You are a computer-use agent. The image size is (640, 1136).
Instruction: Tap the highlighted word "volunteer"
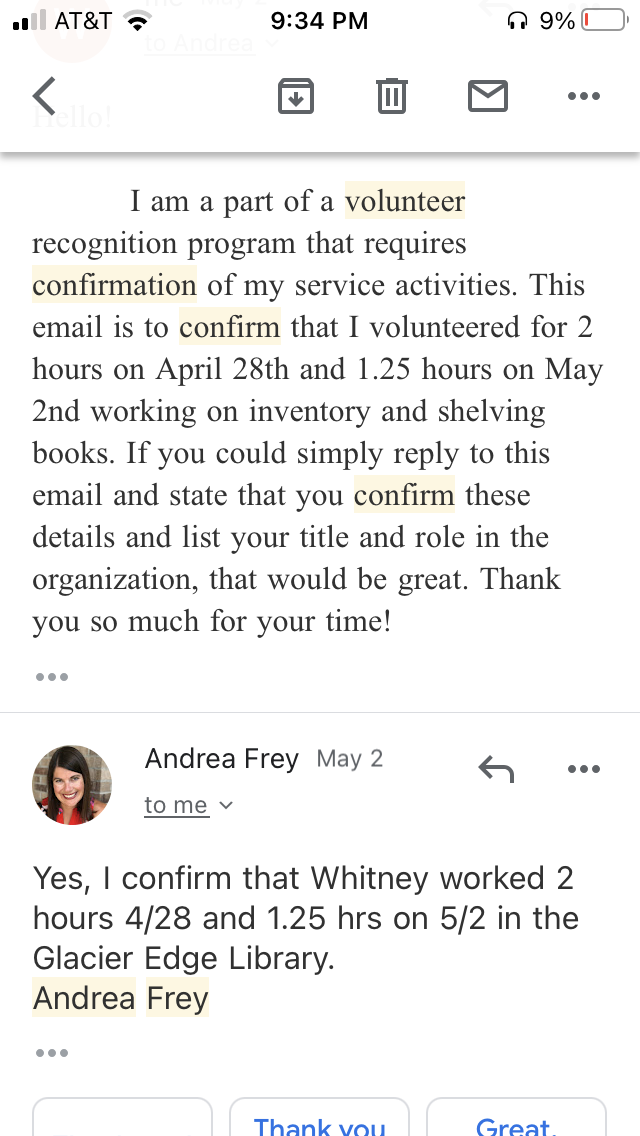[405, 202]
